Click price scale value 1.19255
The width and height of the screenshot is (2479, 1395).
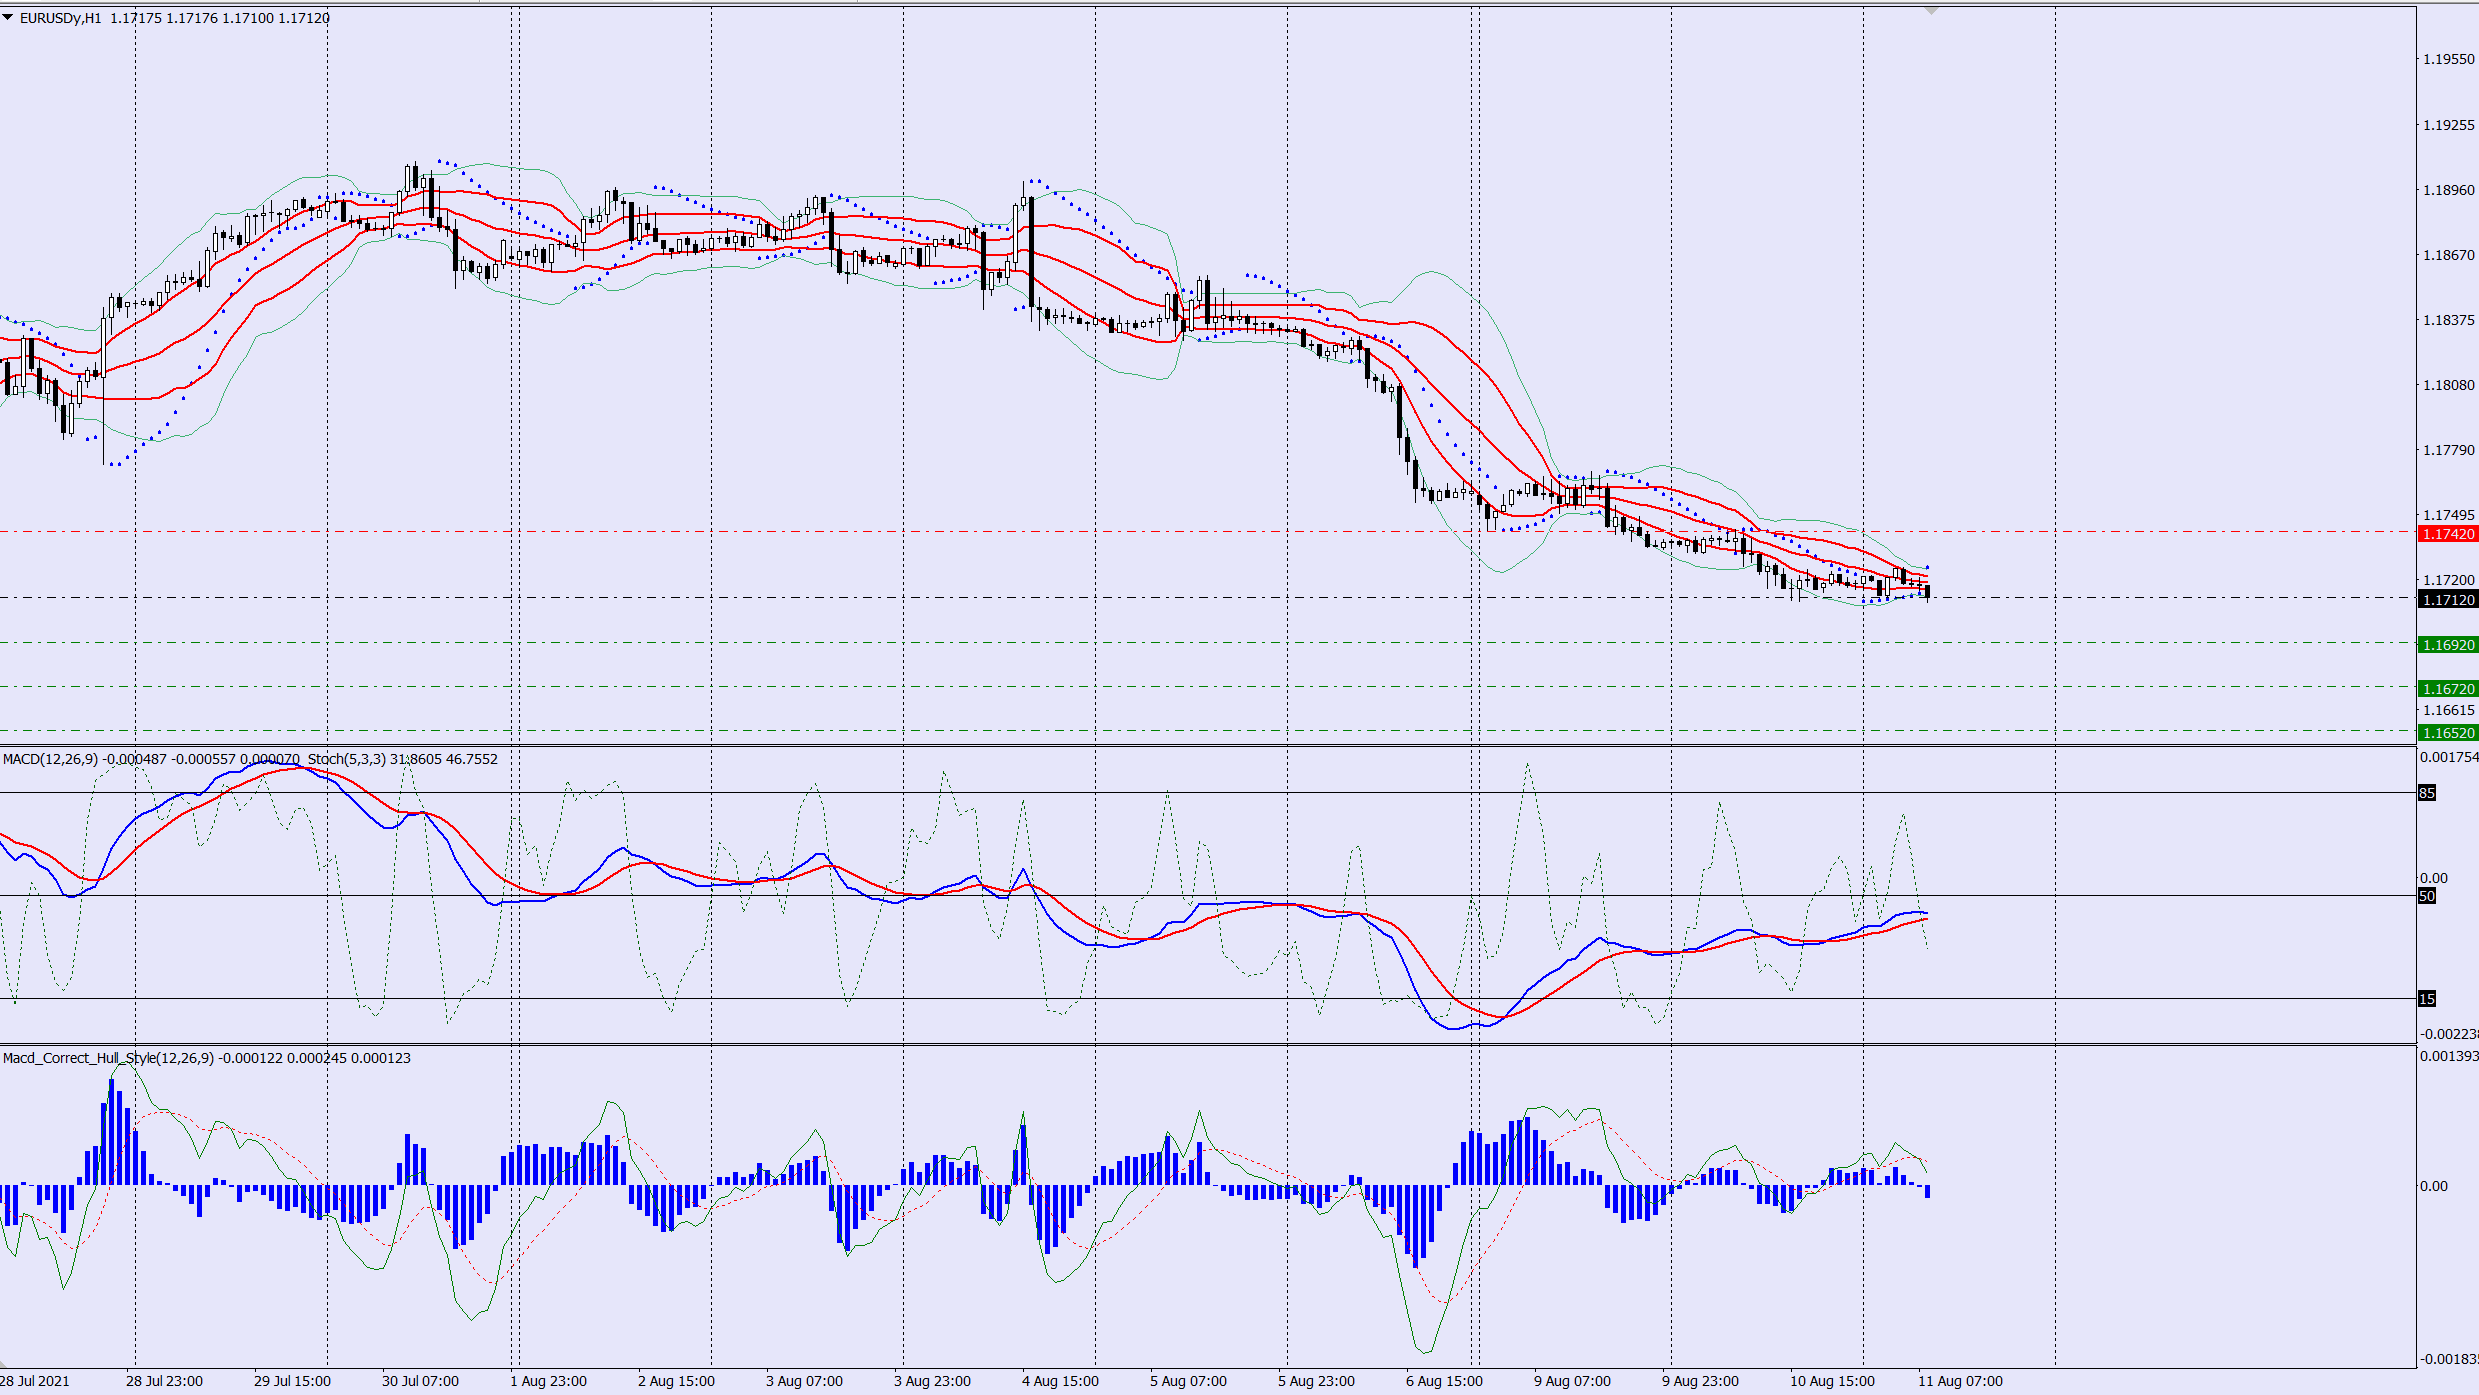[x=2448, y=125]
